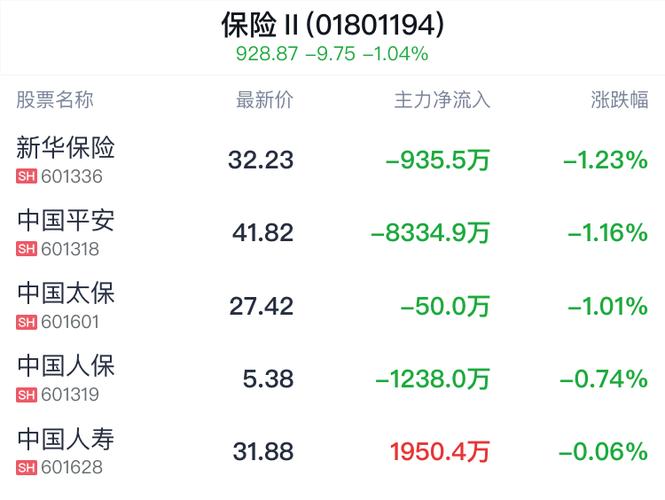The width and height of the screenshot is (665, 500).
Task: Click the -8334.9万 net inflow value
Action: coord(430,233)
